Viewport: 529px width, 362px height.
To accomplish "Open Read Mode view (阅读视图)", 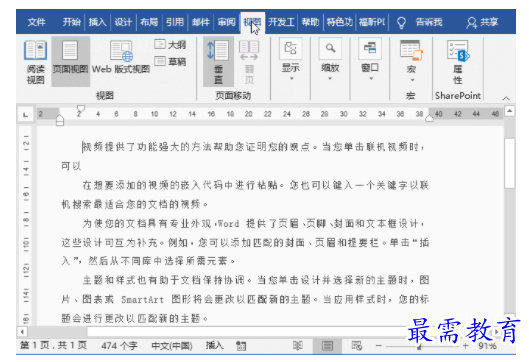I will (x=35, y=62).
